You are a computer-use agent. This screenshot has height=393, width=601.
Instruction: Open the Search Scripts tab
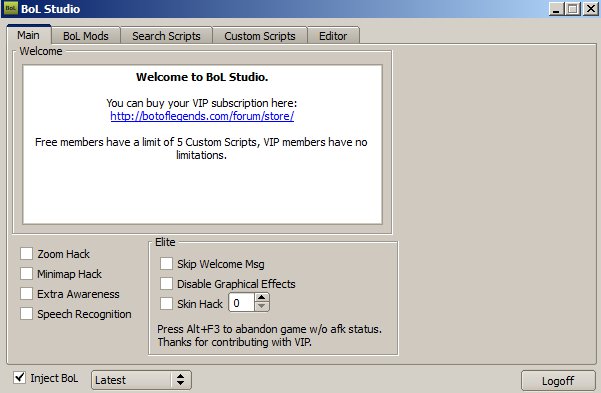click(166, 36)
